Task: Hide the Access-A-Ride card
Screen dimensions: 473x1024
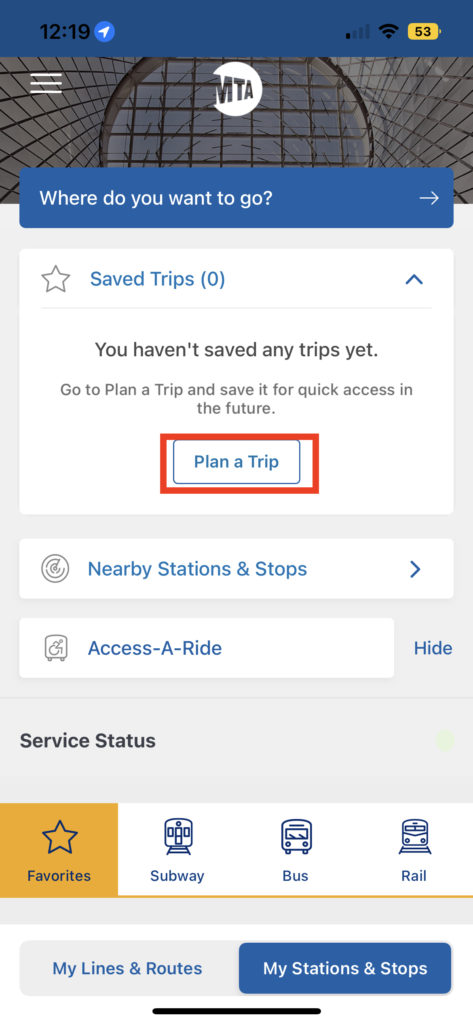Action: tap(432, 648)
